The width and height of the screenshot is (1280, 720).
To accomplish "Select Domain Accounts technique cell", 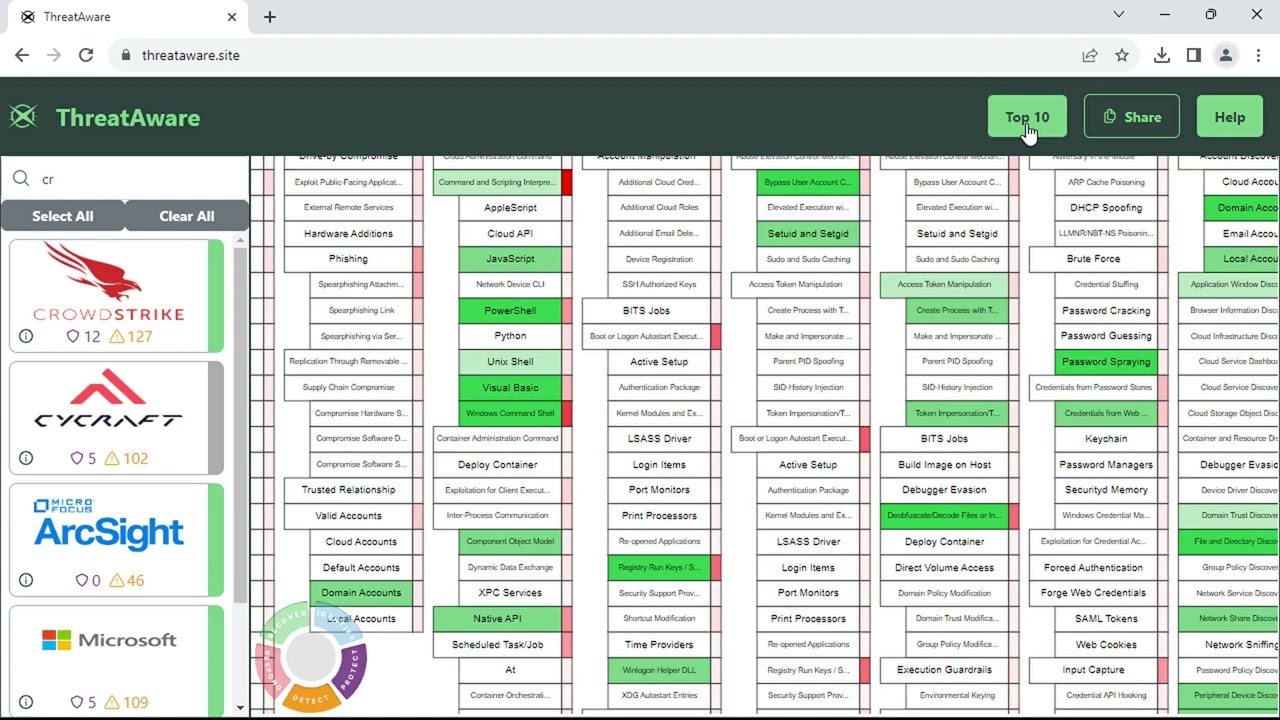I will point(361,592).
